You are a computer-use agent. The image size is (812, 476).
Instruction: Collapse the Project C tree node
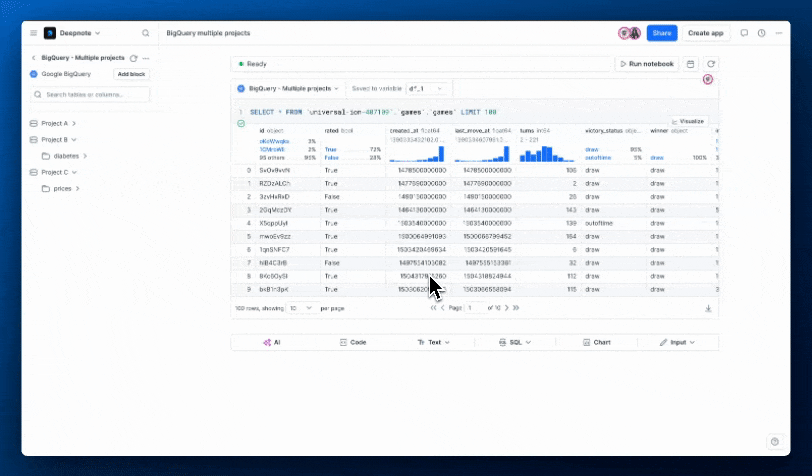click(74, 172)
